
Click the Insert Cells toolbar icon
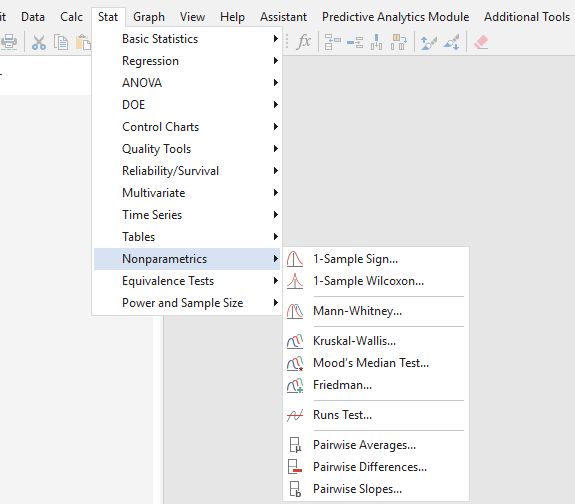point(333,42)
